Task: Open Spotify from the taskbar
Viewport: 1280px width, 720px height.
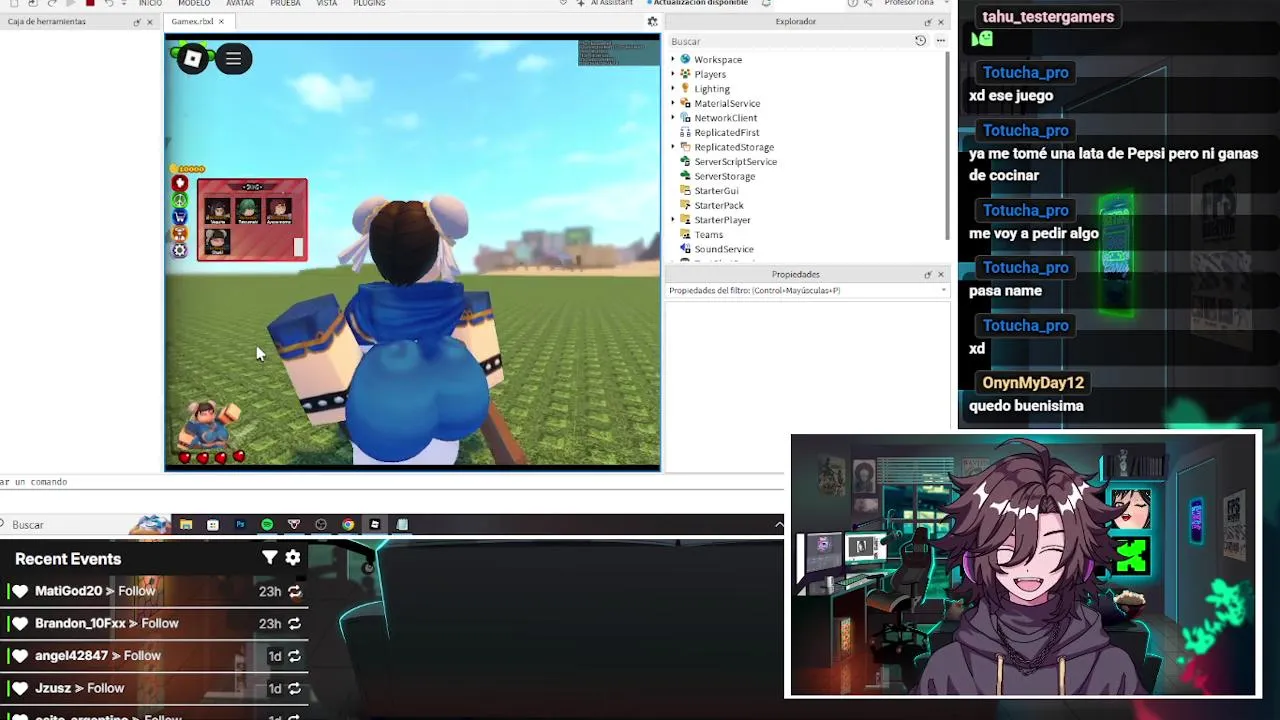Action: [x=267, y=524]
